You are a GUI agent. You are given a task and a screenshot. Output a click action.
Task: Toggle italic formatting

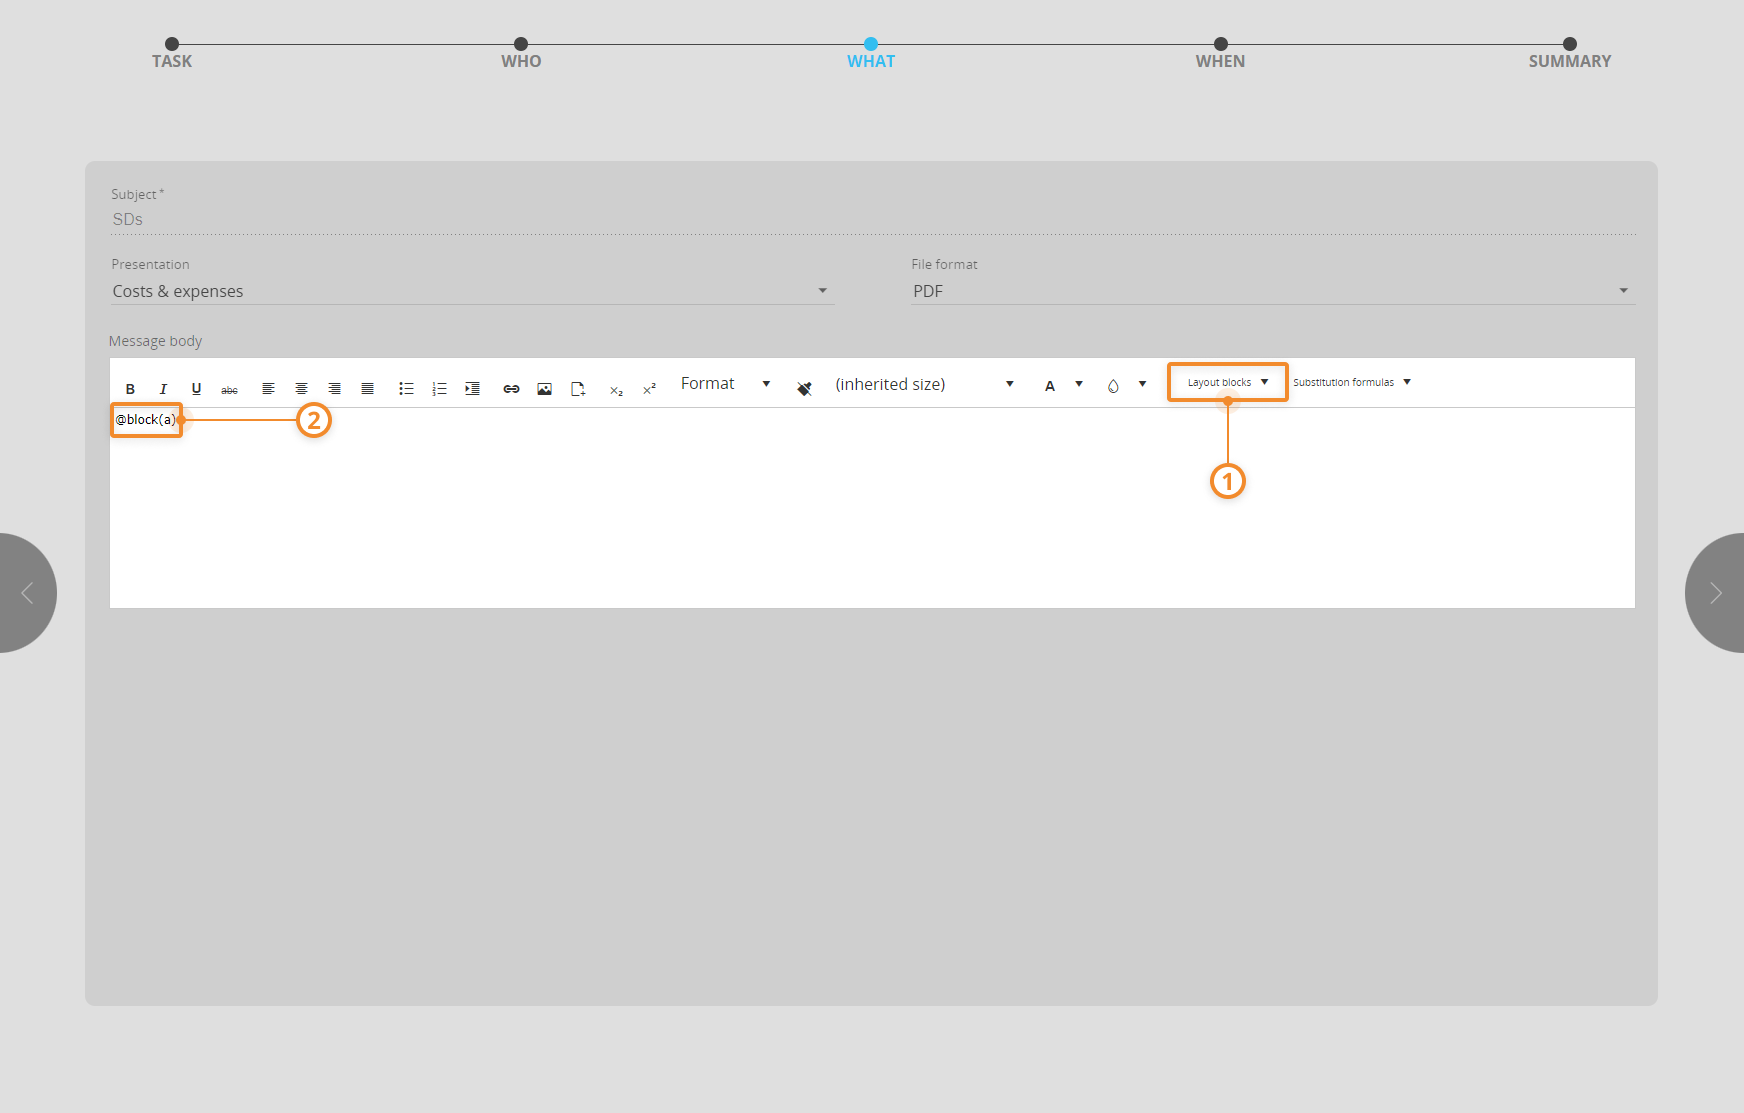click(163, 389)
